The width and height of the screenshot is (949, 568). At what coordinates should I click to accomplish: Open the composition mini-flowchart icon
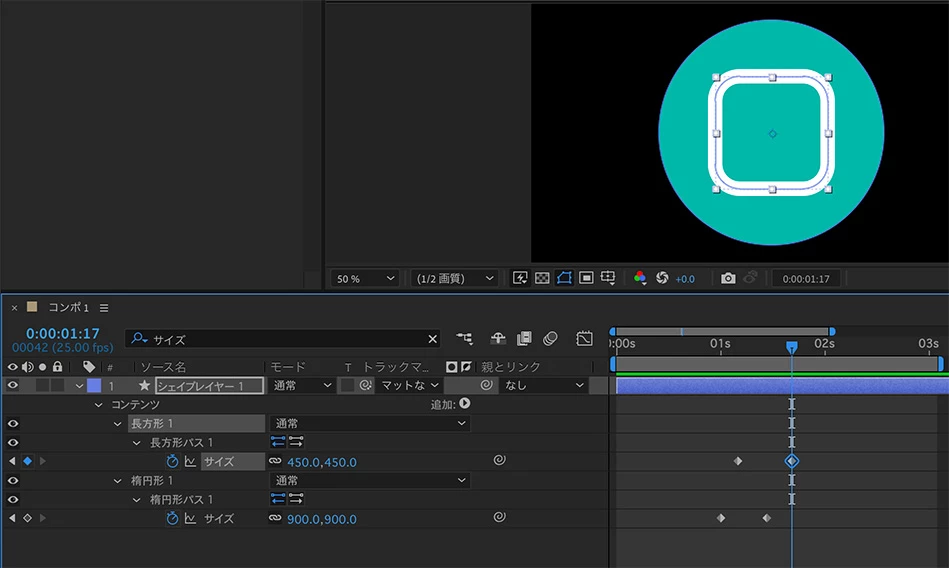pos(465,338)
